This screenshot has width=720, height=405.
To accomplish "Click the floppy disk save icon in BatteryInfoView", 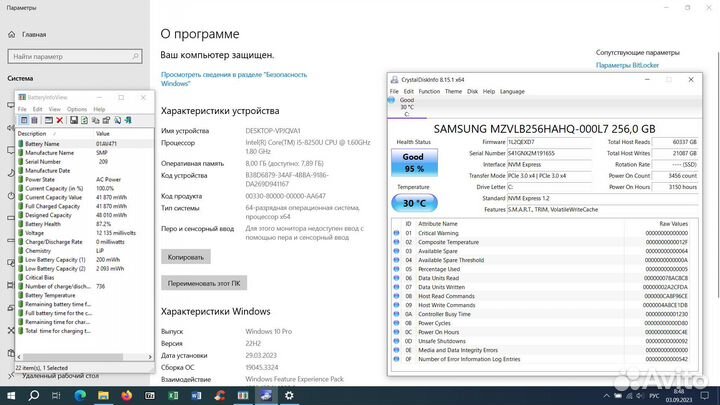I will [x=73, y=120].
